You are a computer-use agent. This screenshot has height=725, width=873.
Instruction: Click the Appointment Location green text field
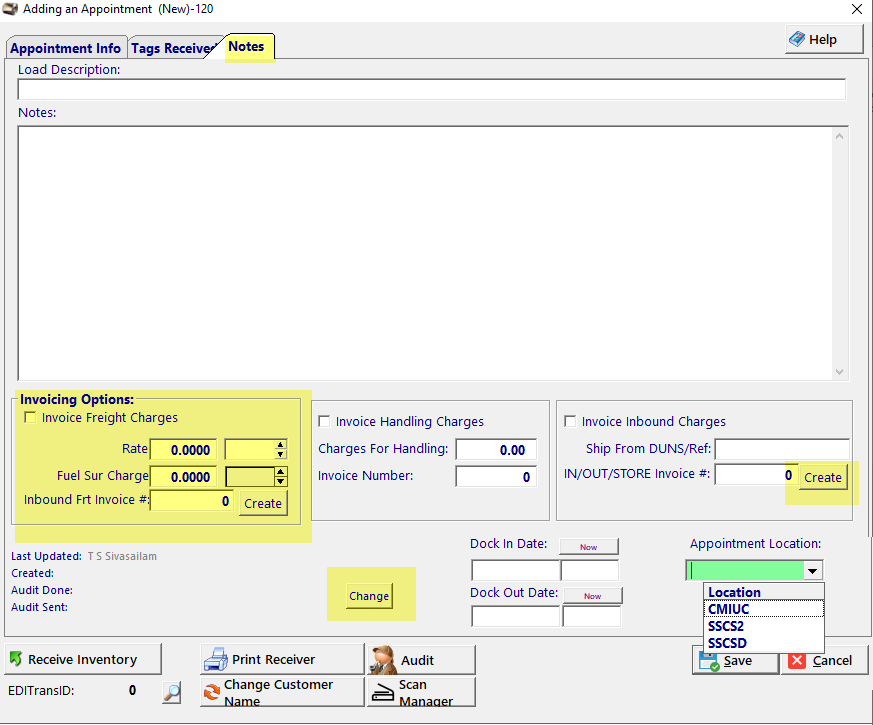[746, 570]
